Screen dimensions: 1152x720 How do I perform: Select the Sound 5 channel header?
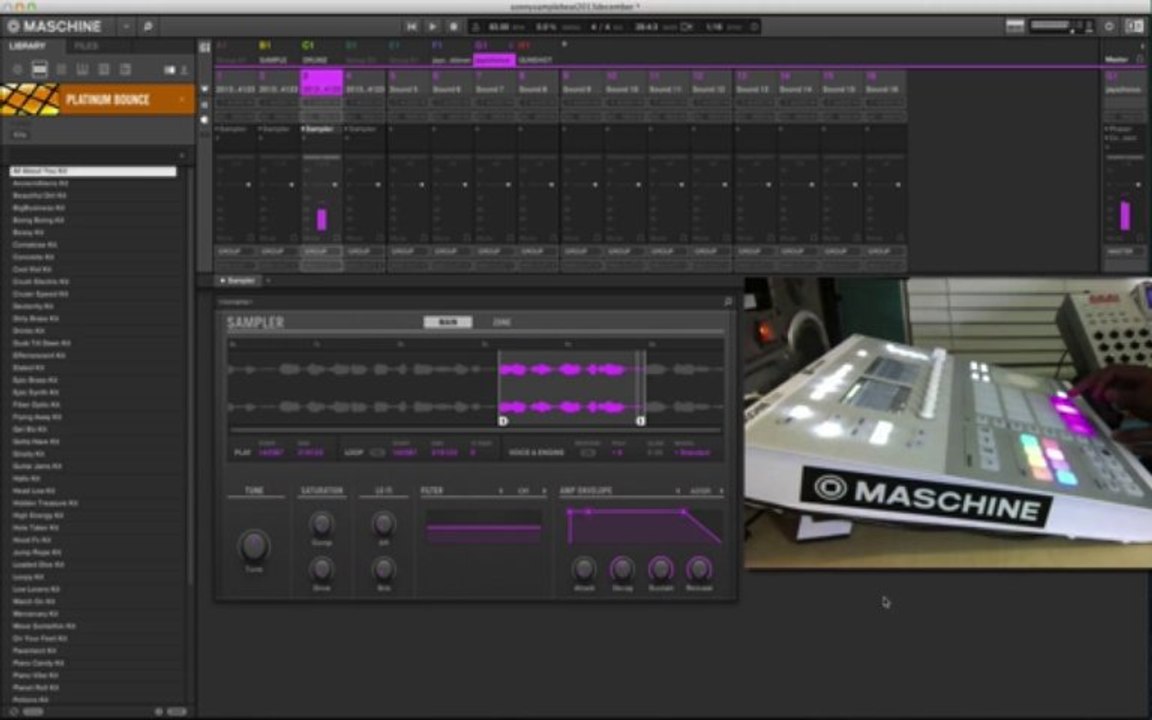[x=408, y=83]
